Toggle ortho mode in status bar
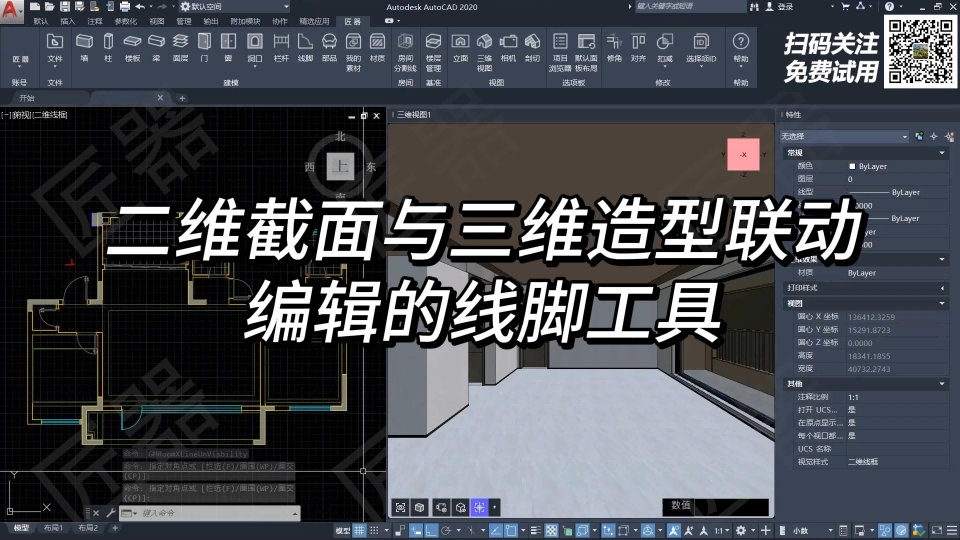960x540 pixels. pos(431,530)
